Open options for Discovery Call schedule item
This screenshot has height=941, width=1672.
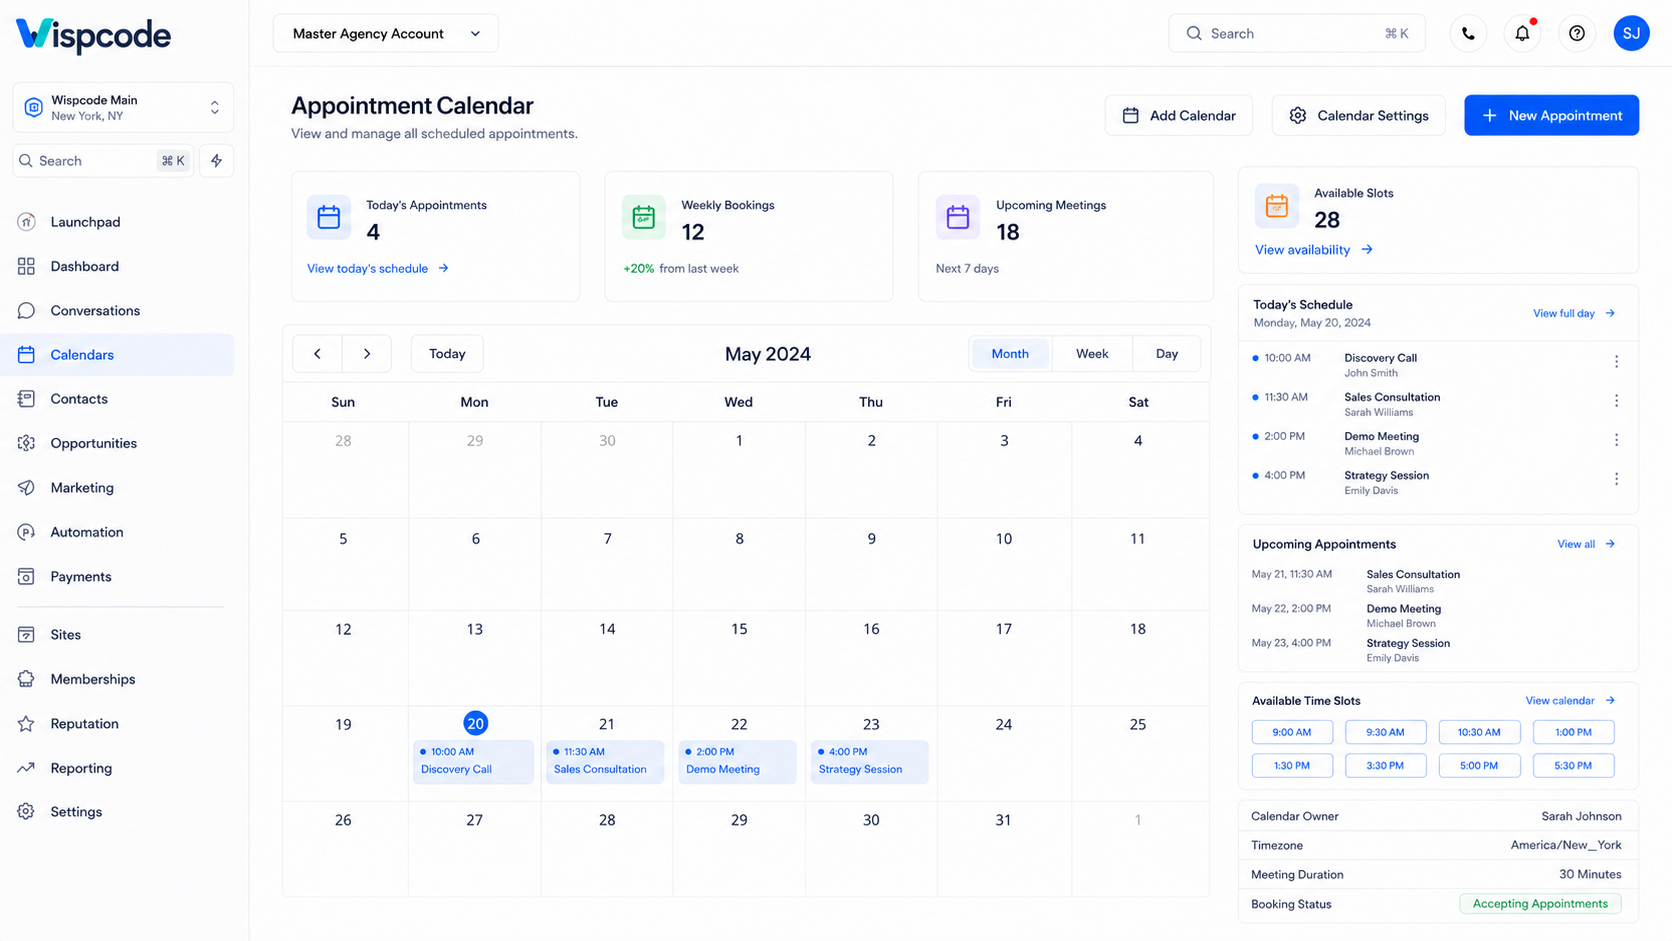[x=1616, y=362]
